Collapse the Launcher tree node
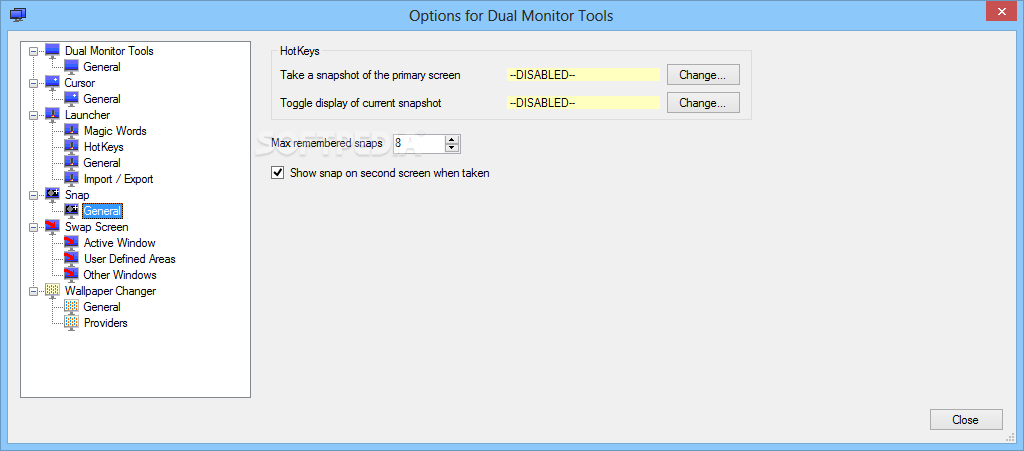 point(34,115)
